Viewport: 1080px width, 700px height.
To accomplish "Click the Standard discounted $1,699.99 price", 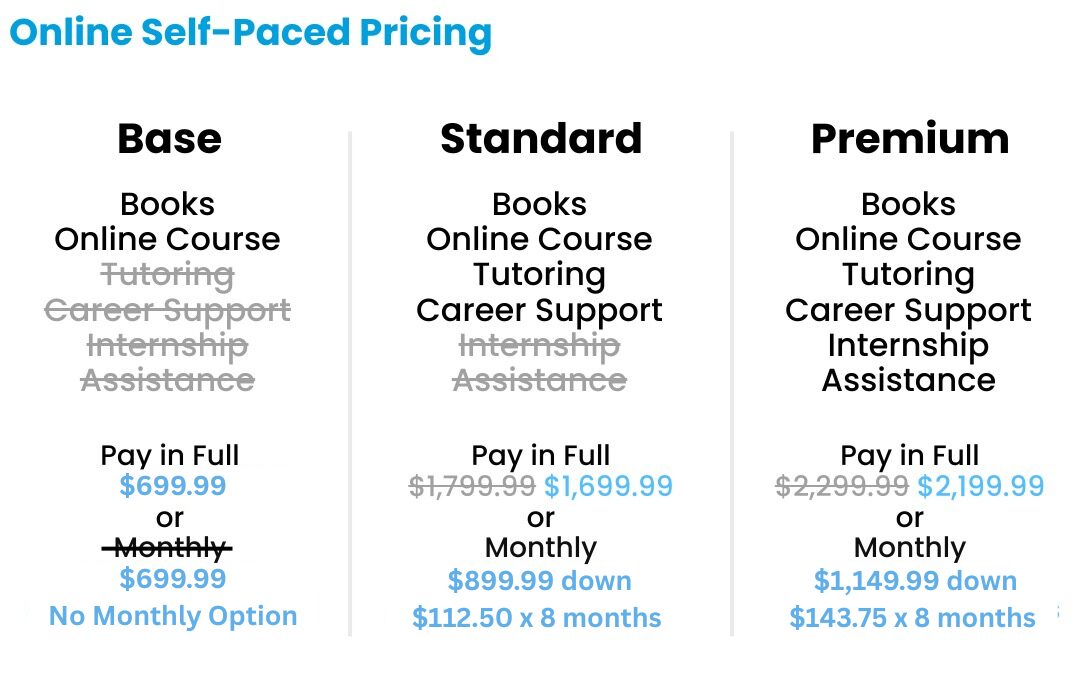I will [x=608, y=487].
